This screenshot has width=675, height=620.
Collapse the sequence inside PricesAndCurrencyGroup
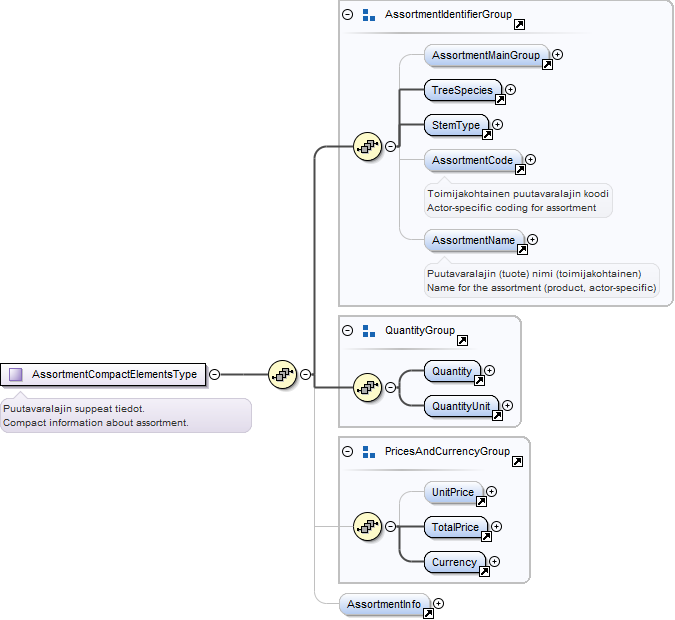390,527
